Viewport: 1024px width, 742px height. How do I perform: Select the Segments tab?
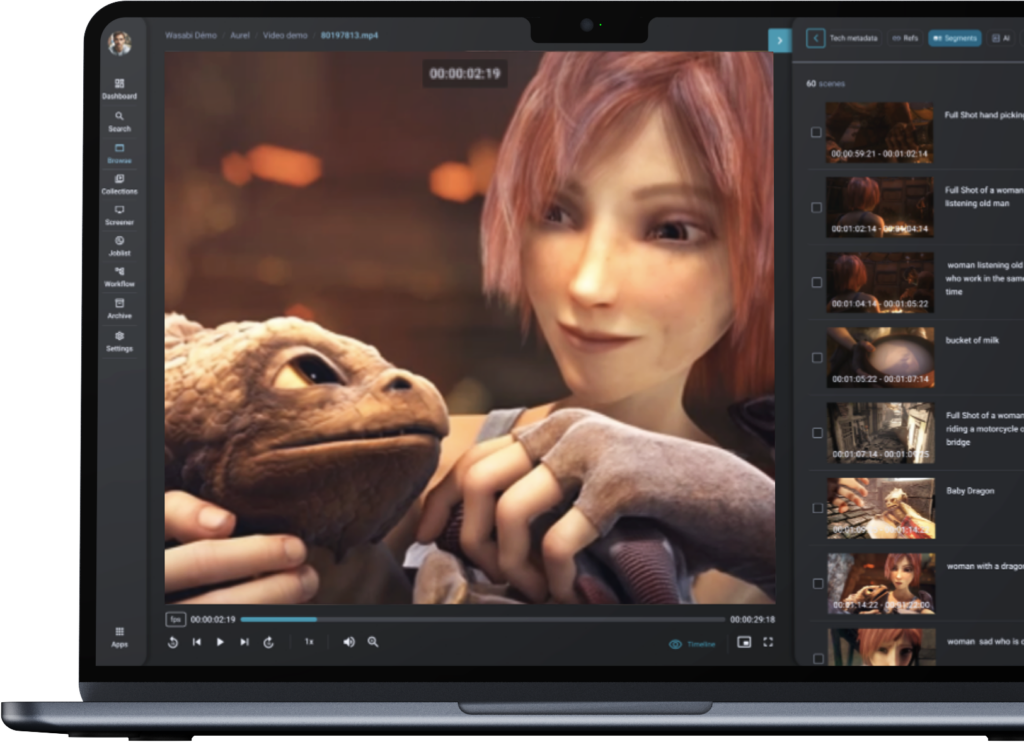click(x=955, y=38)
